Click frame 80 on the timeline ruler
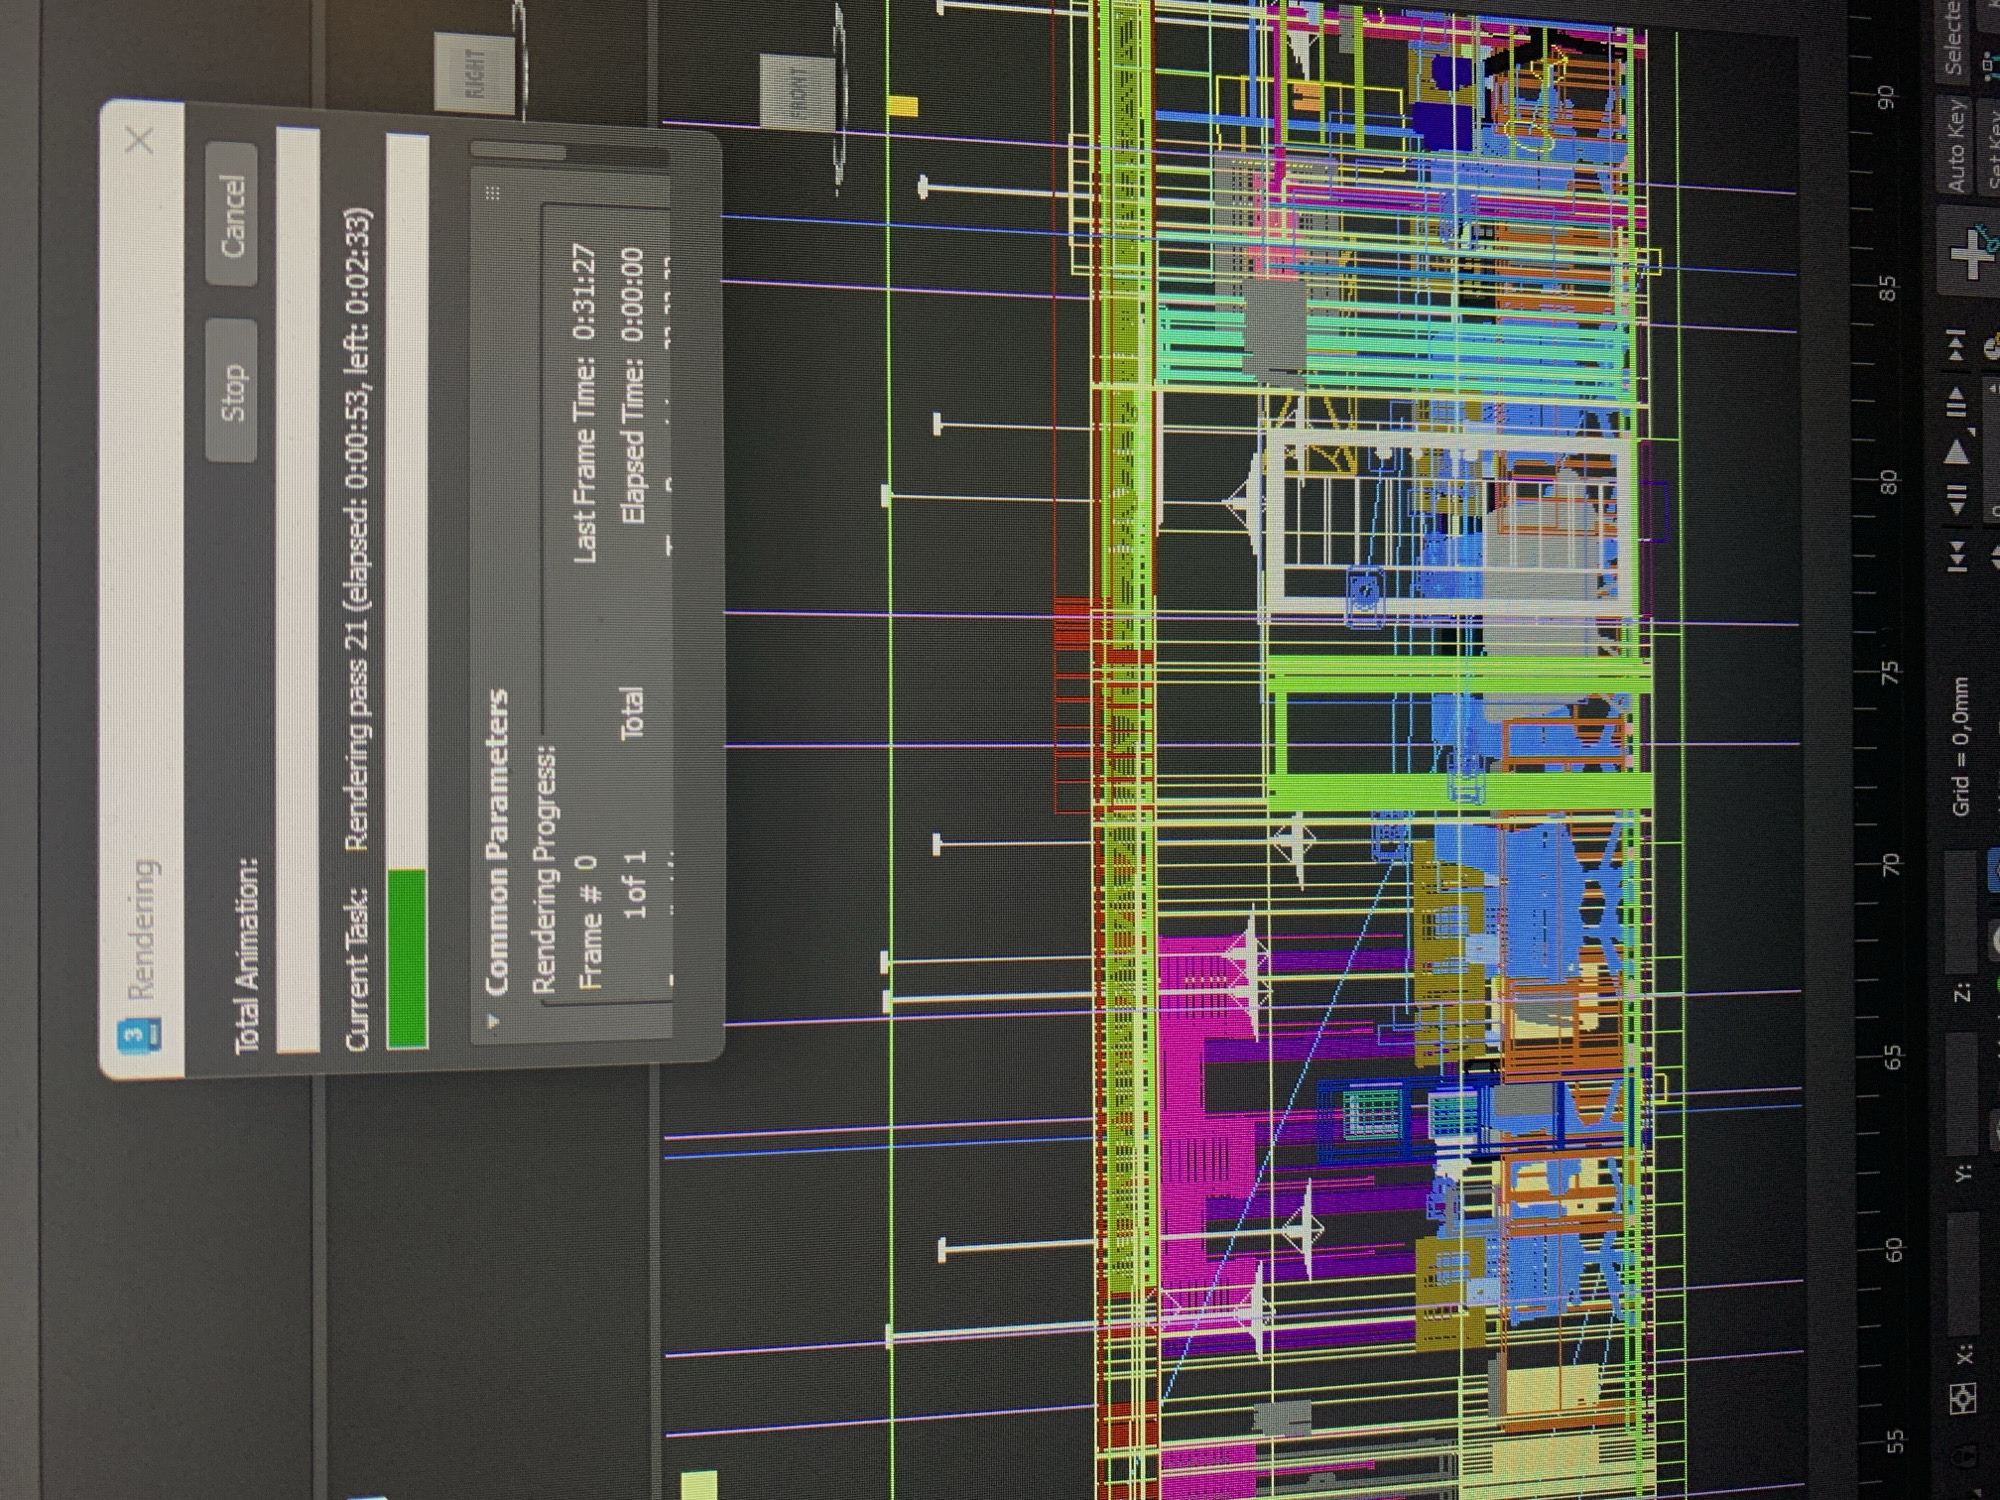This screenshot has width=2000, height=1500. click(1888, 482)
